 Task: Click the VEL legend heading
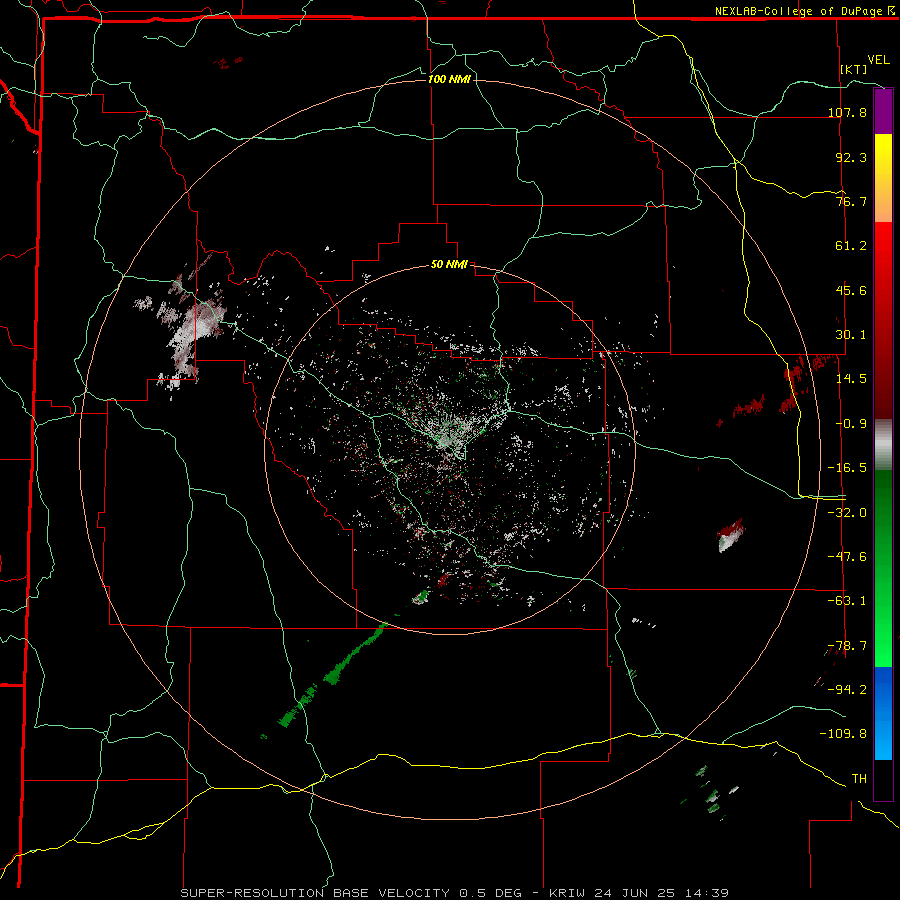click(878, 60)
